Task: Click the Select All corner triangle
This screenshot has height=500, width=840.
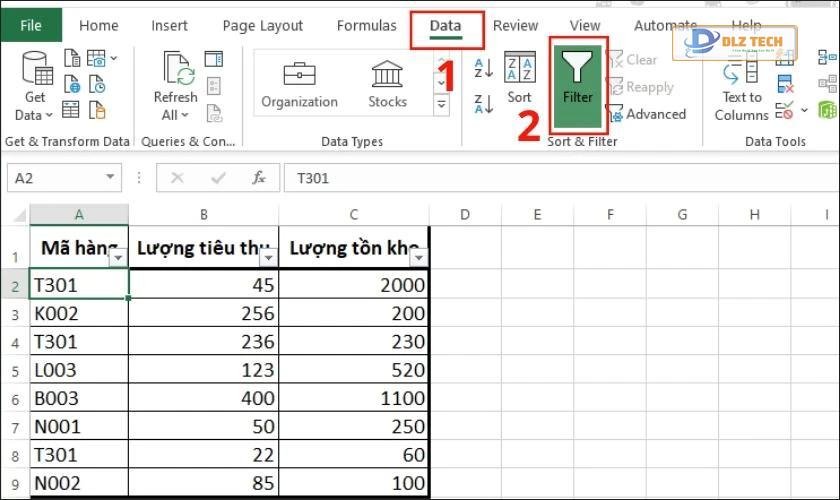Action: point(19,215)
